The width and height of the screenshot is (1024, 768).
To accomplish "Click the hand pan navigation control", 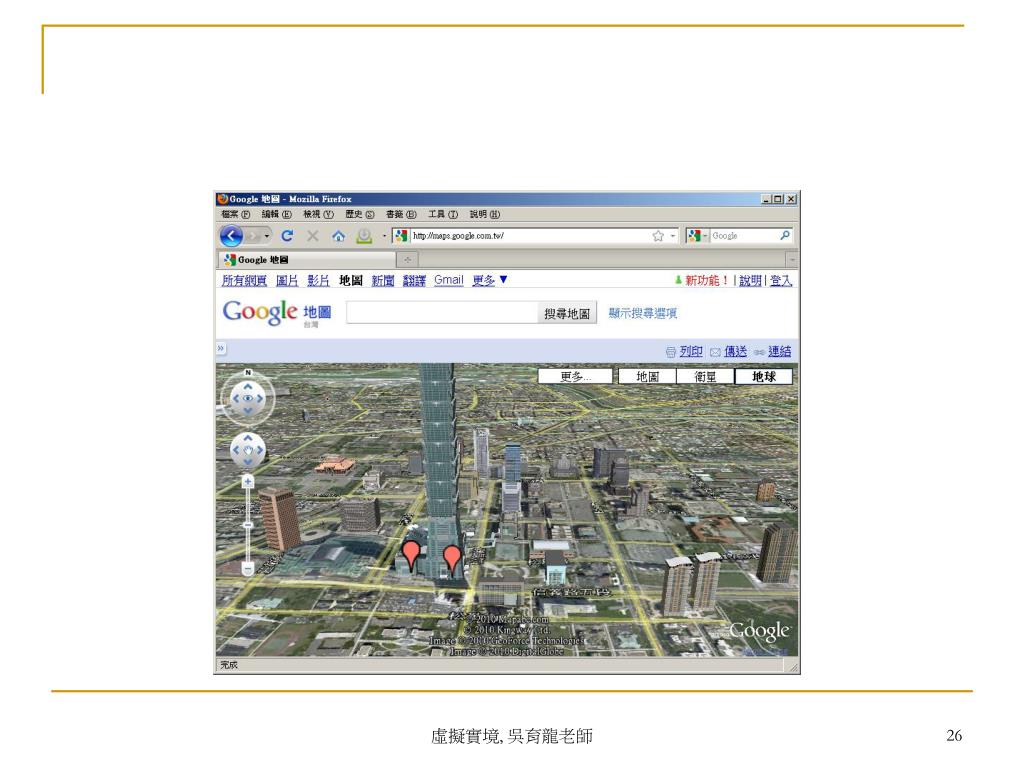I will point(247,450).
